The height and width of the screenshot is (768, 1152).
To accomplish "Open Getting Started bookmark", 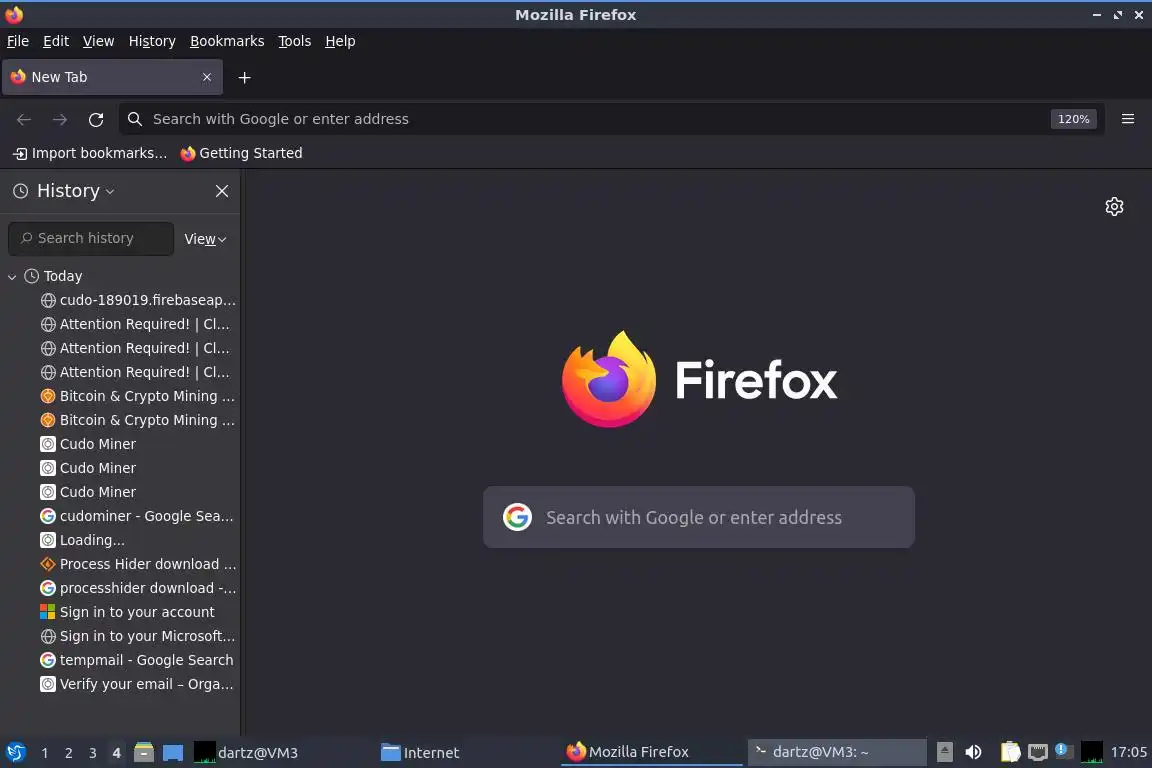I will (x=242, y=153).
